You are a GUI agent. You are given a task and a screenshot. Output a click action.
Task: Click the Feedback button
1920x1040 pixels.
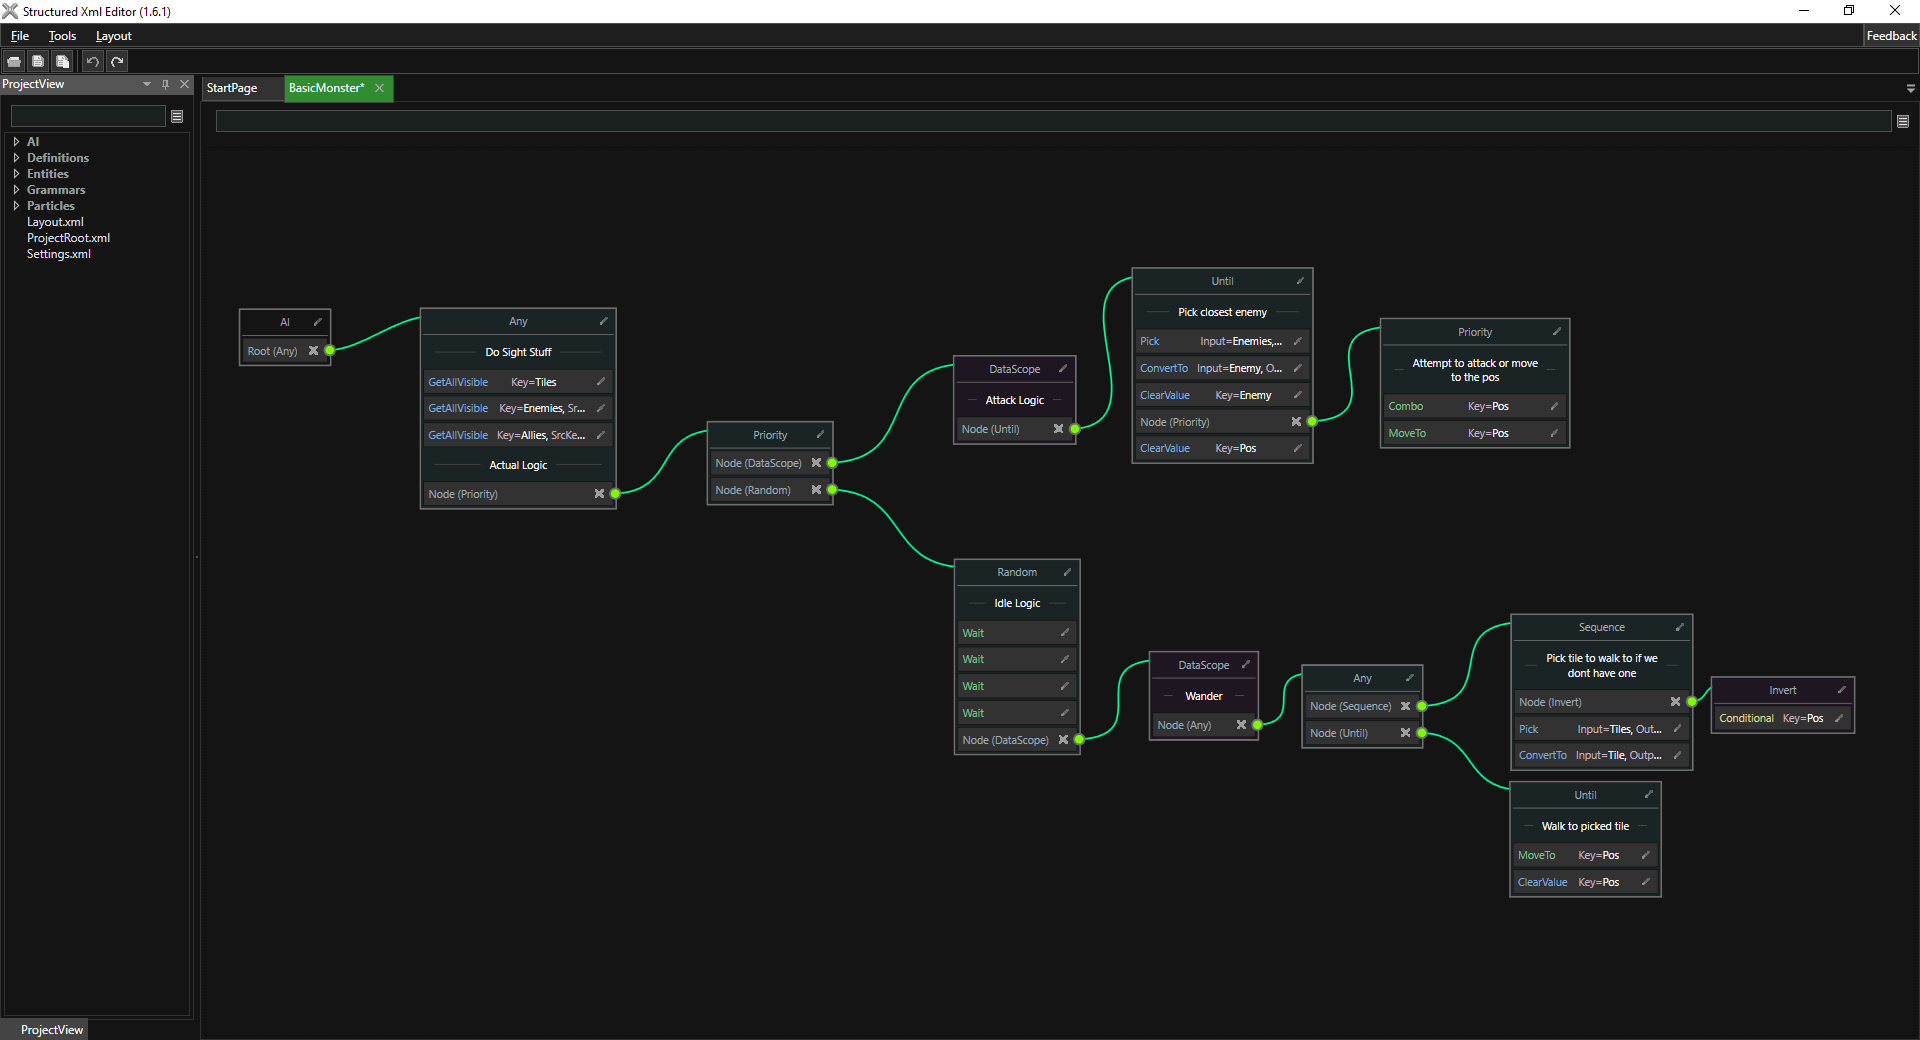pos(1890,36)
